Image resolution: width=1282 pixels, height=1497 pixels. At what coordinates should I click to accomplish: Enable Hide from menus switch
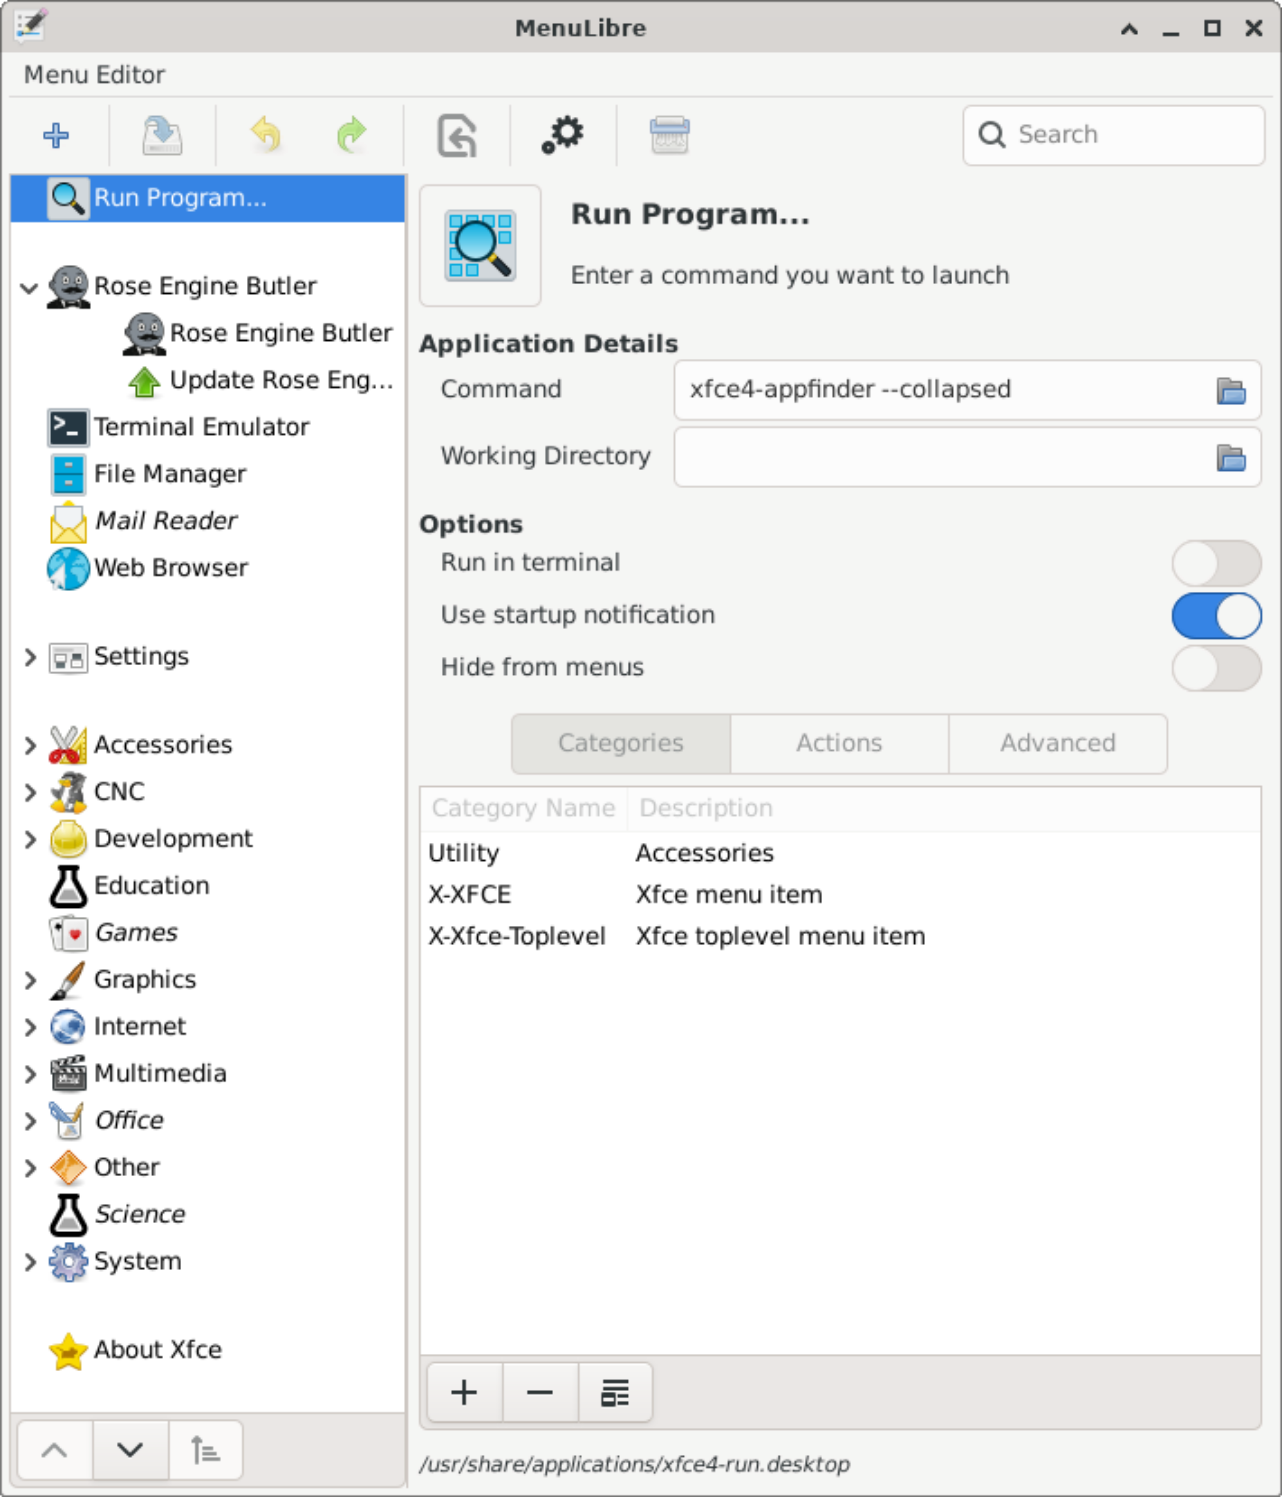click(1216, 668)
